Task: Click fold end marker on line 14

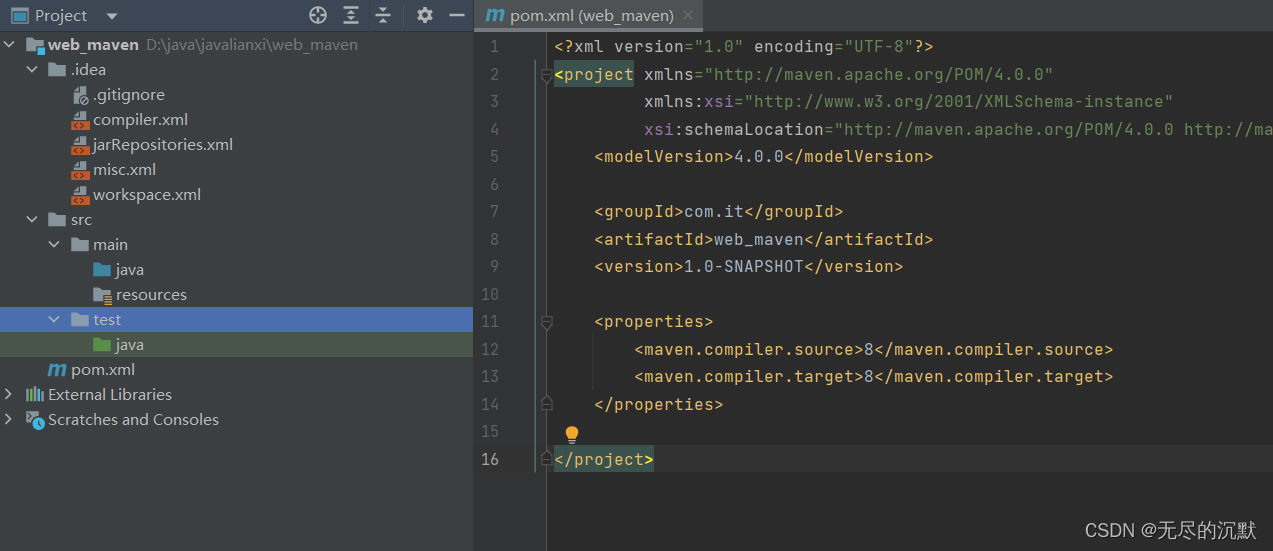Action: (x=546, y=404)
